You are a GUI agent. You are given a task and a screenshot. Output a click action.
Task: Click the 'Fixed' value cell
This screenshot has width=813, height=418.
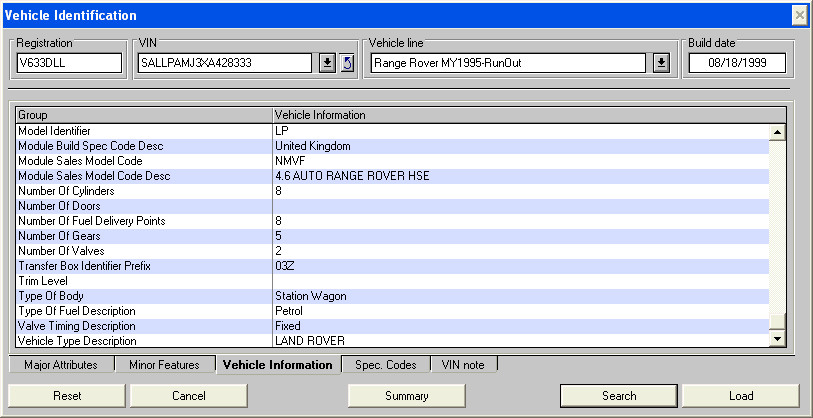(x=521, y=327)
